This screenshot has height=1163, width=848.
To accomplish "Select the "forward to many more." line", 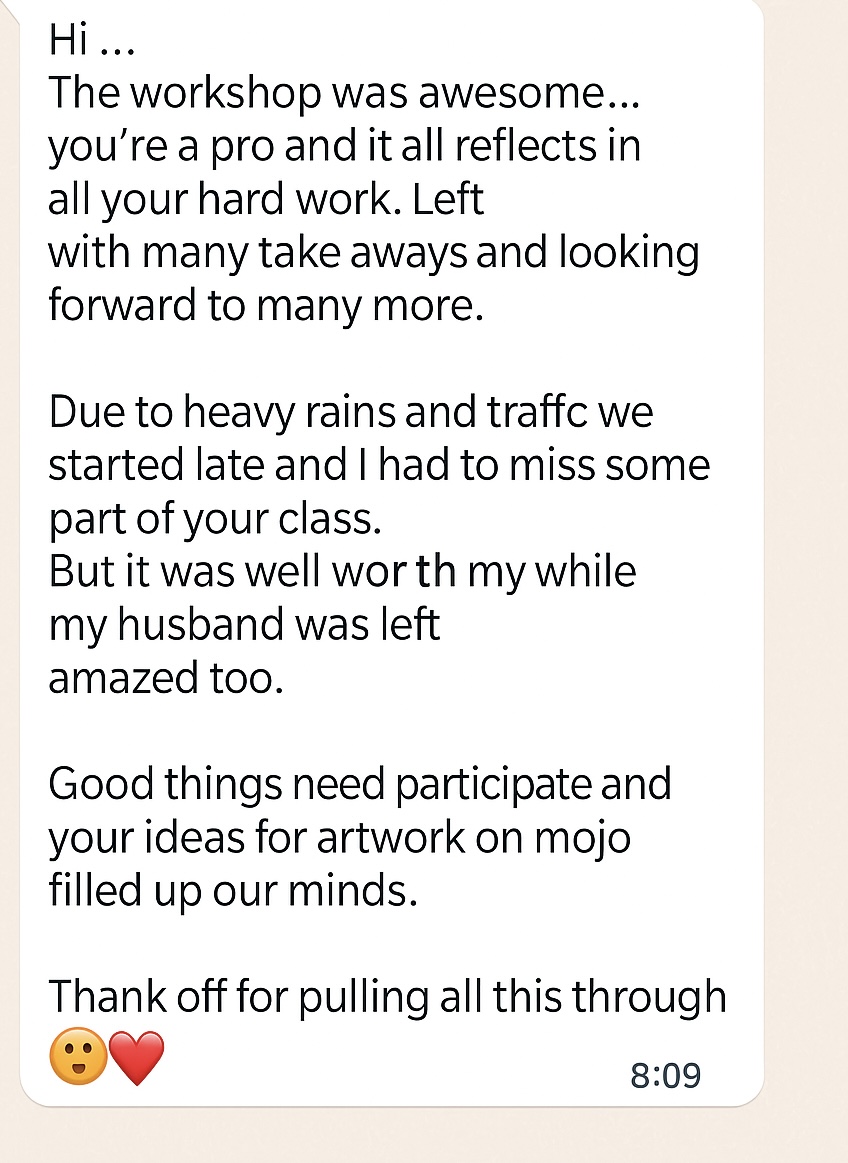I will click(266, 305).
